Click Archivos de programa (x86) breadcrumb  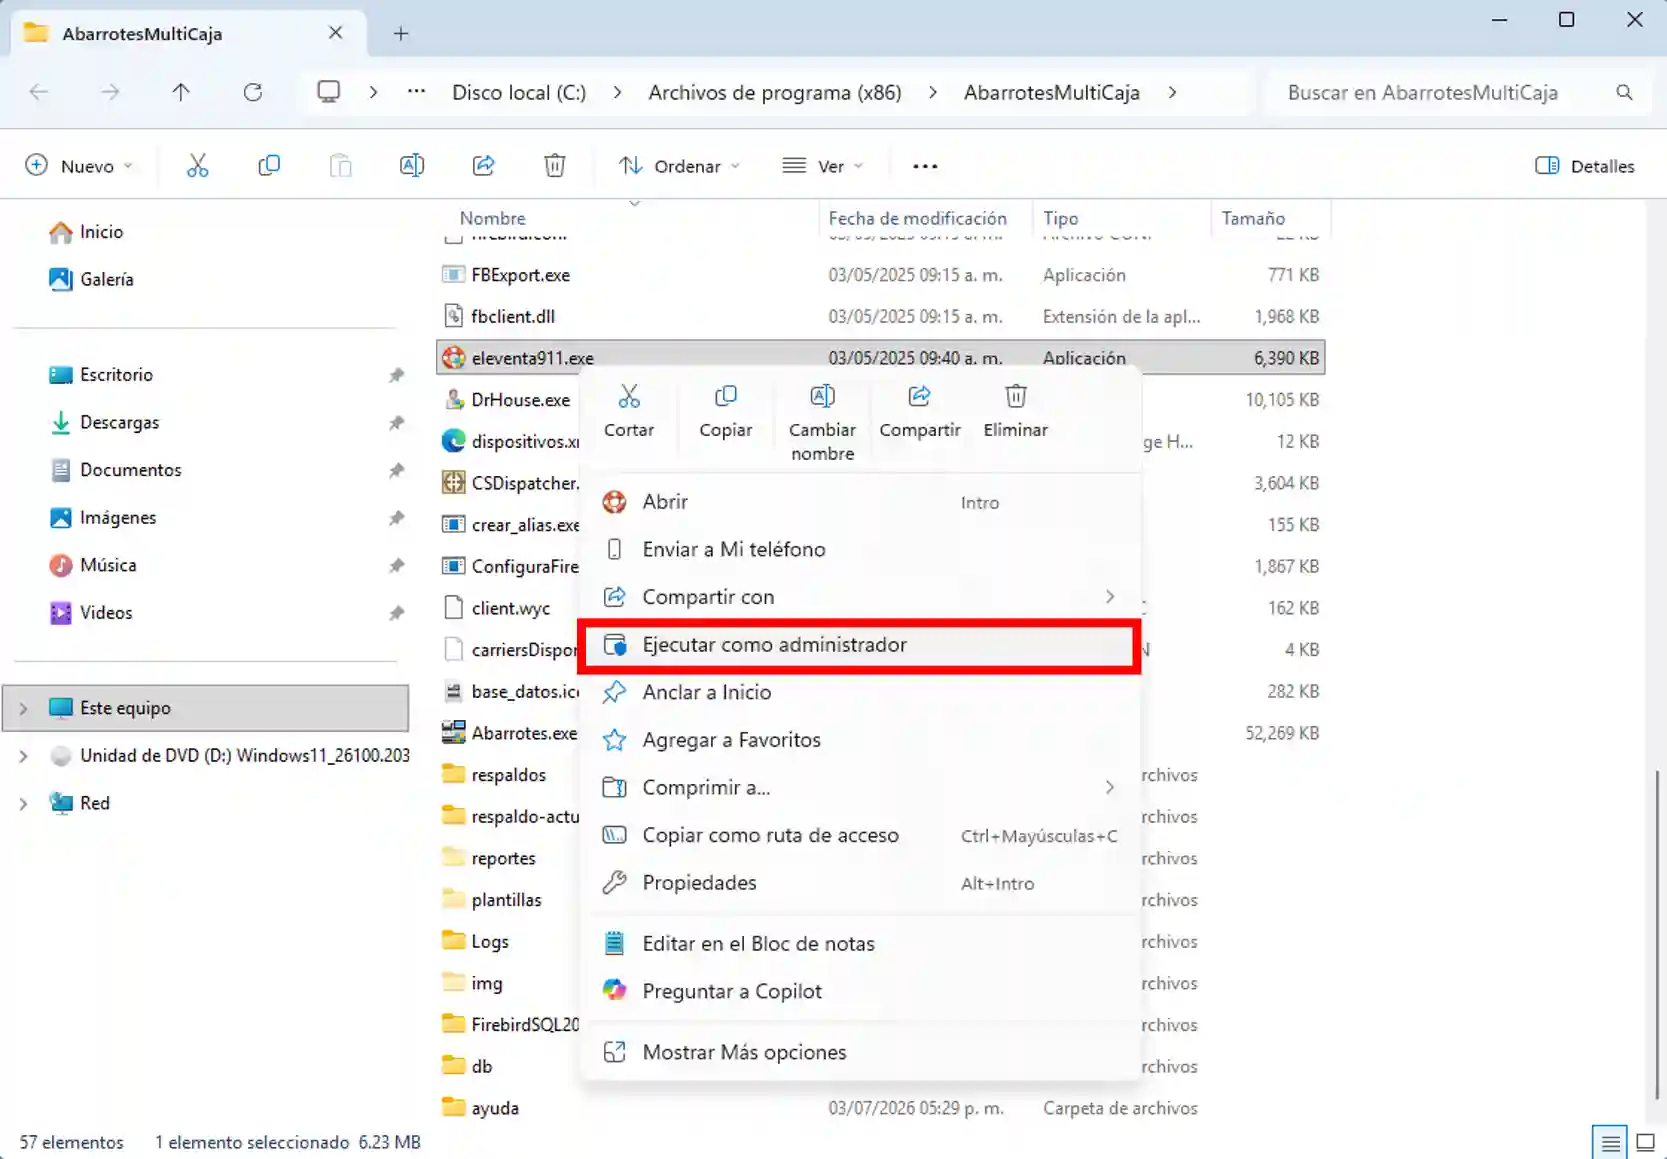pos(775,92)
